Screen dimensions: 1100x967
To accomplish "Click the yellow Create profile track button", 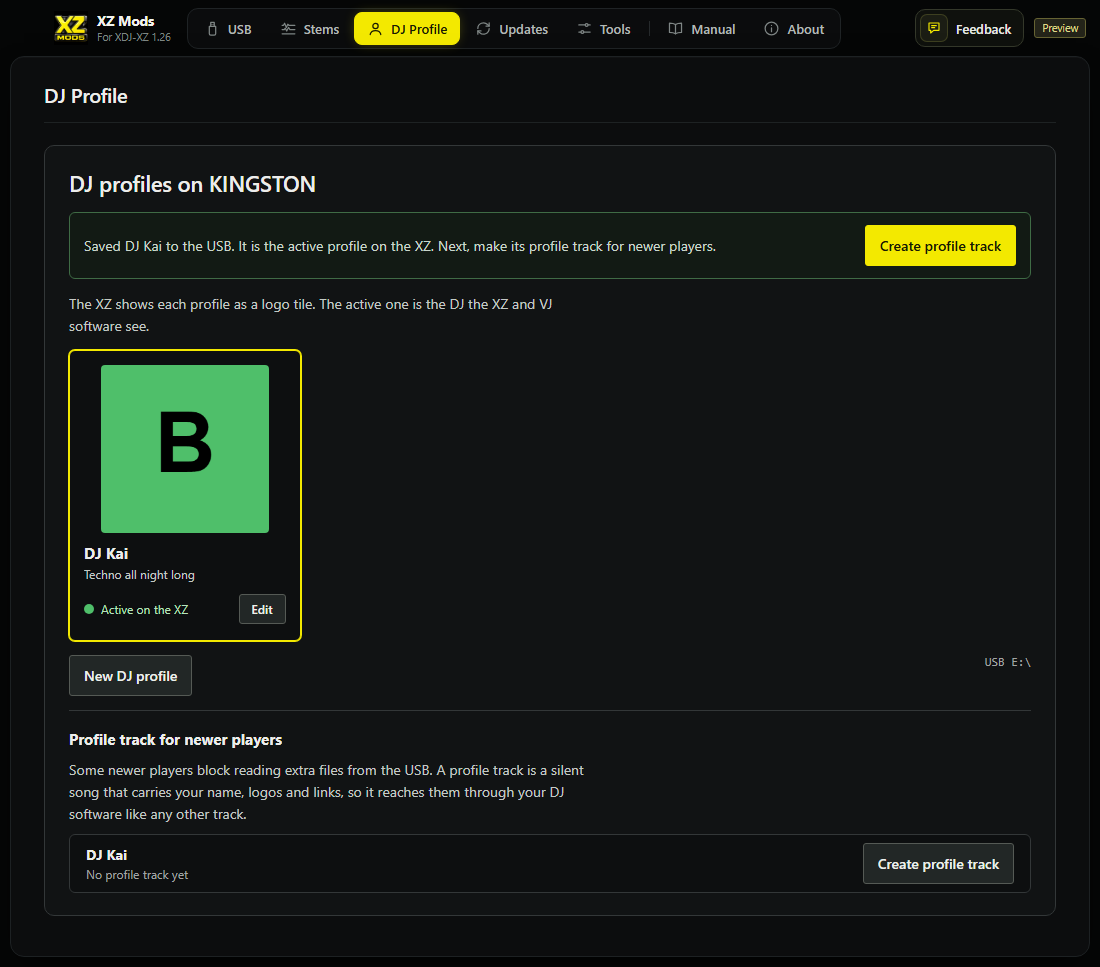I will coord(940,246).
